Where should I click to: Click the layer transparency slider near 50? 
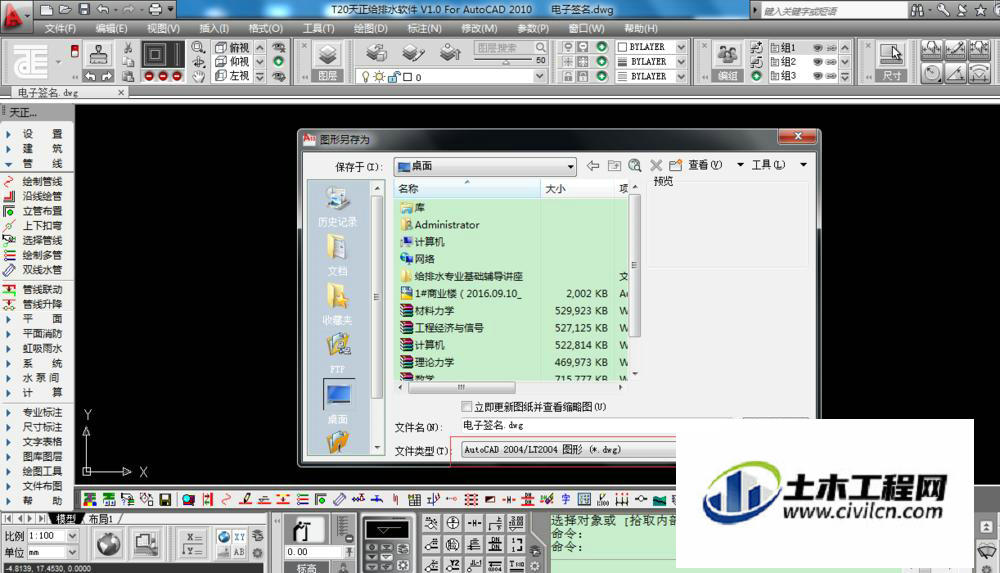pos(506,61)
